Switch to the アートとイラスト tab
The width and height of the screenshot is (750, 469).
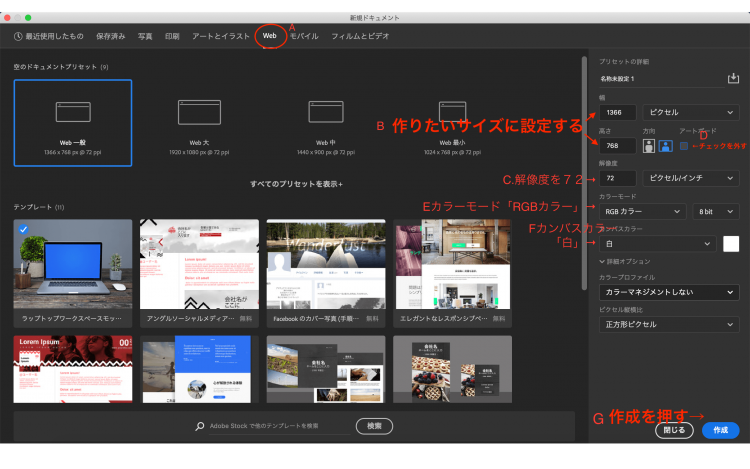(x=221, y=36)
